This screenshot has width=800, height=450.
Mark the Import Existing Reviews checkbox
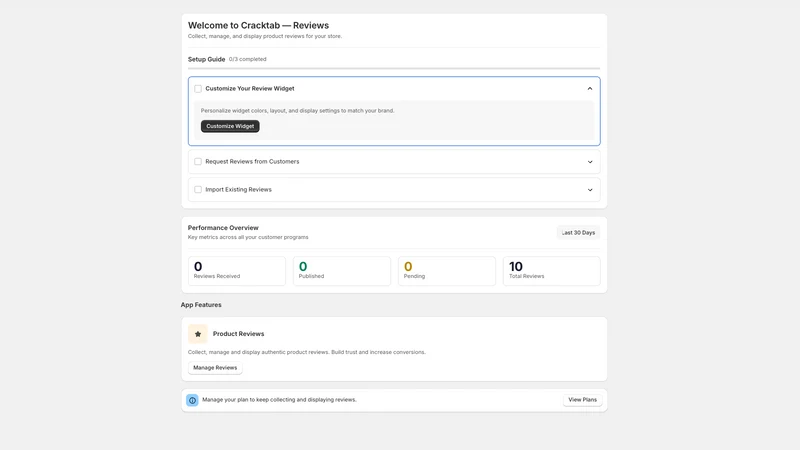point(198,190)
